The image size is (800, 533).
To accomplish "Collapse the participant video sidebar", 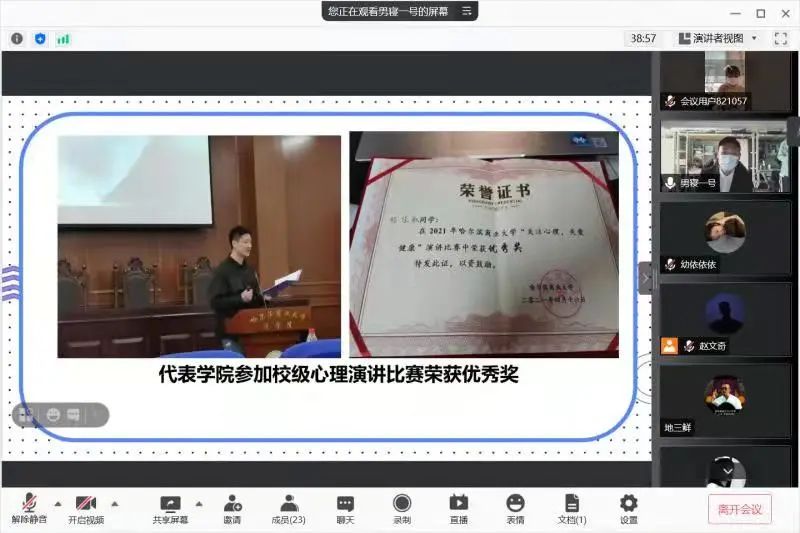I will point(645,277).
